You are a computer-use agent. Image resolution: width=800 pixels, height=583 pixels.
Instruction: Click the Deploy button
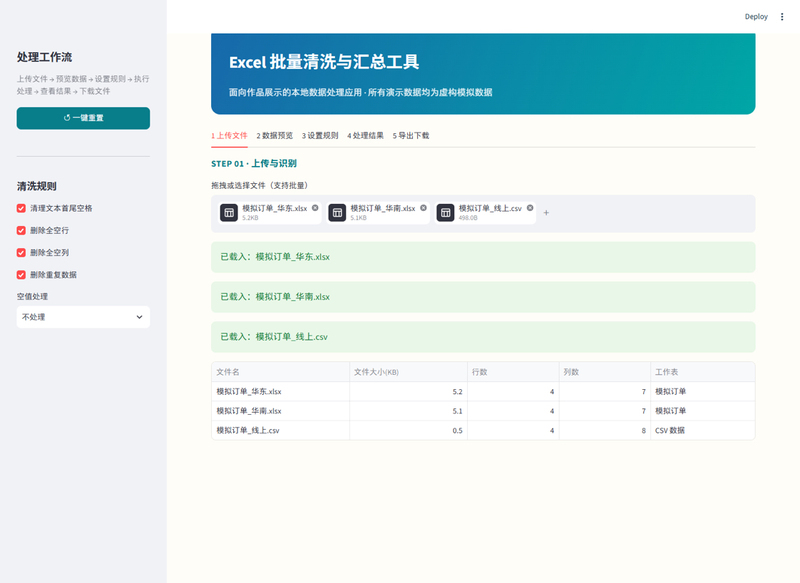pyautogui.click(x=756, y=17)
